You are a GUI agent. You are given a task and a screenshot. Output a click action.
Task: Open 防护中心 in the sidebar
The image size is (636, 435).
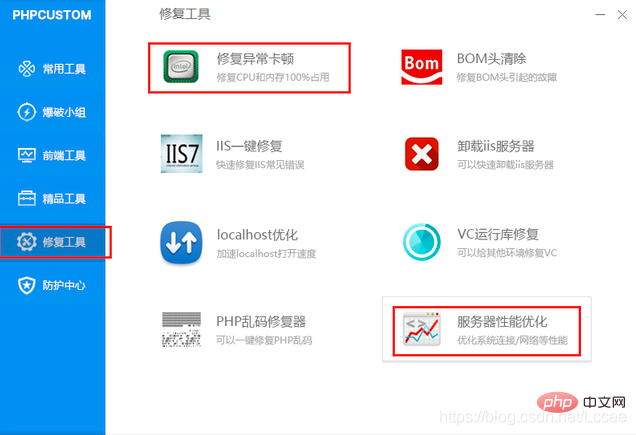[52, 285]
